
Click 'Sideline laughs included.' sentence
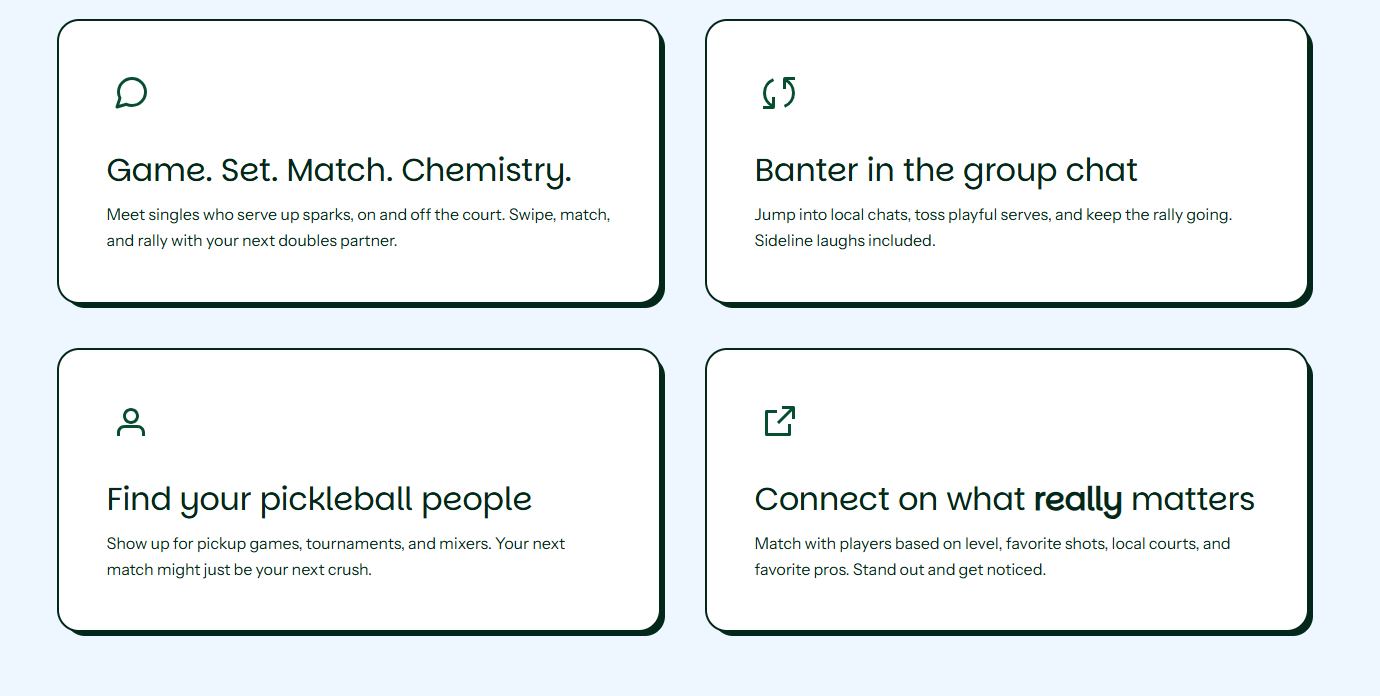pyautogui.click(x=845, y=241)
